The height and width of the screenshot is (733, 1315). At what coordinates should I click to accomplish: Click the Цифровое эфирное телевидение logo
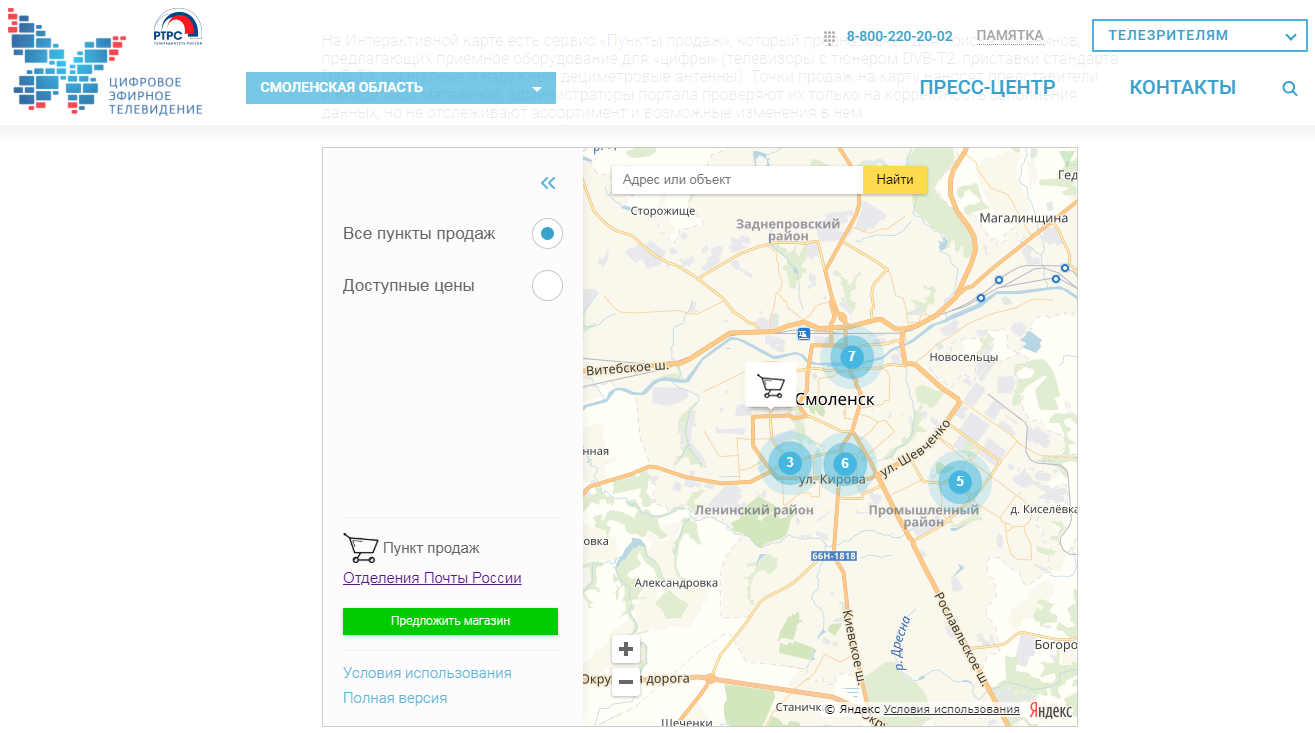tap(105, 60)
